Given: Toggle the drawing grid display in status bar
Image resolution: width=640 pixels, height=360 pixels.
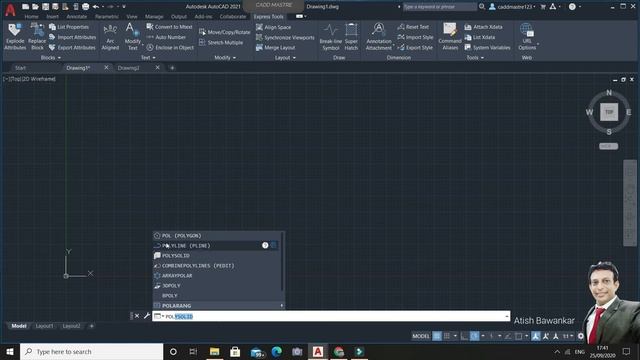Looking at the screenshot, I should pyautogui.click(x=436, y=336).
